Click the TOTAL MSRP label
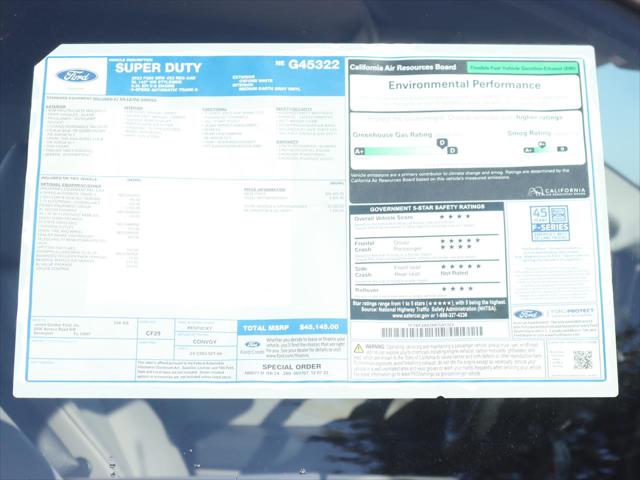This screenshot has height=480, width=640. [x=266, y=328]
